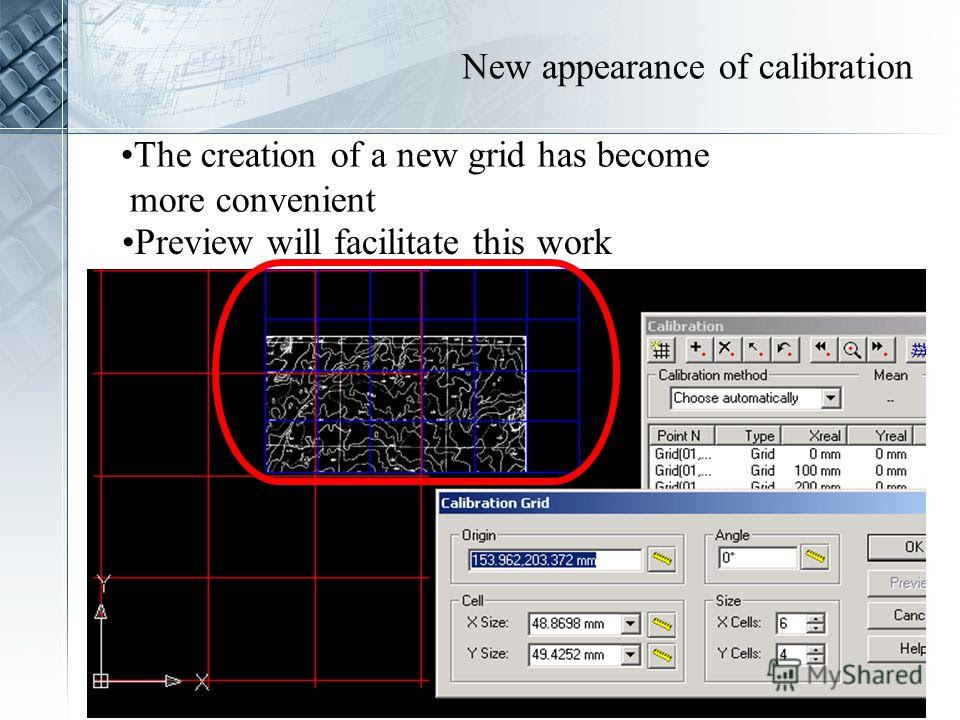Click the Angle input field
Screen dimensions: 960x720
click(758, 558)
